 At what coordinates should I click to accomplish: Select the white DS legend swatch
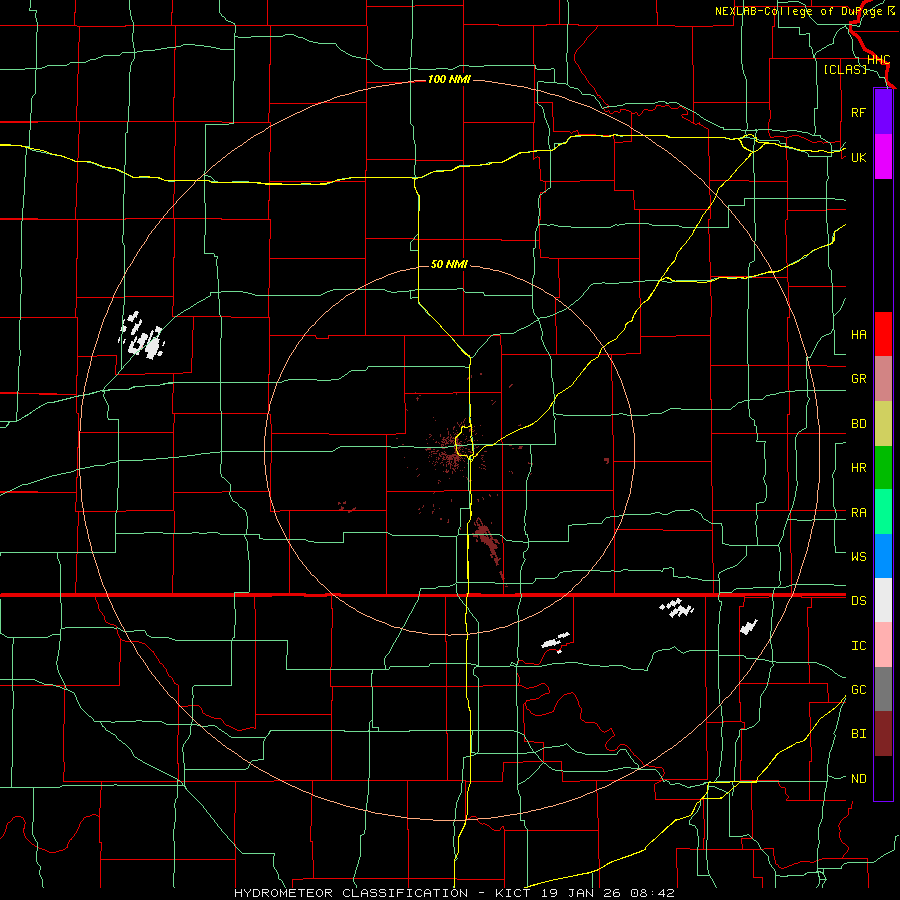click(x=883, y=600)
